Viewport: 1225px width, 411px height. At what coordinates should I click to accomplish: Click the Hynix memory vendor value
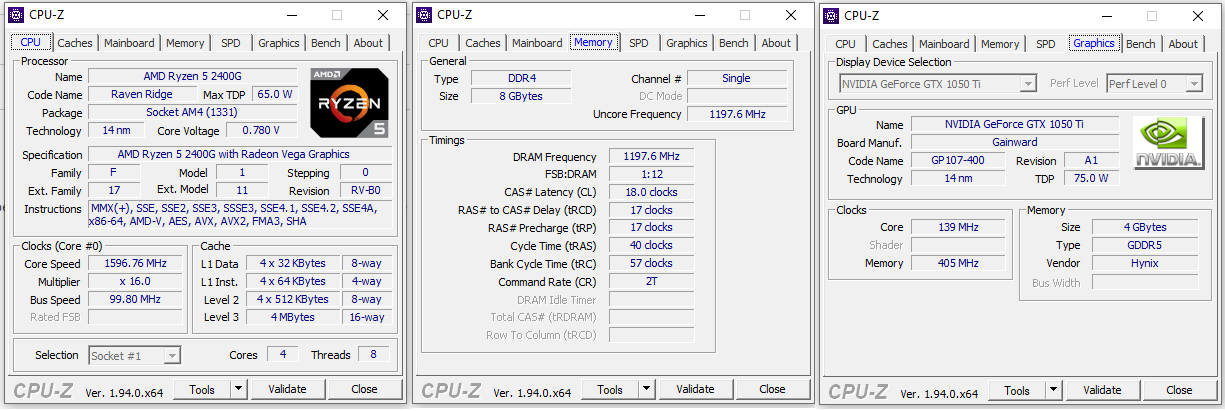pos(1146,263)
